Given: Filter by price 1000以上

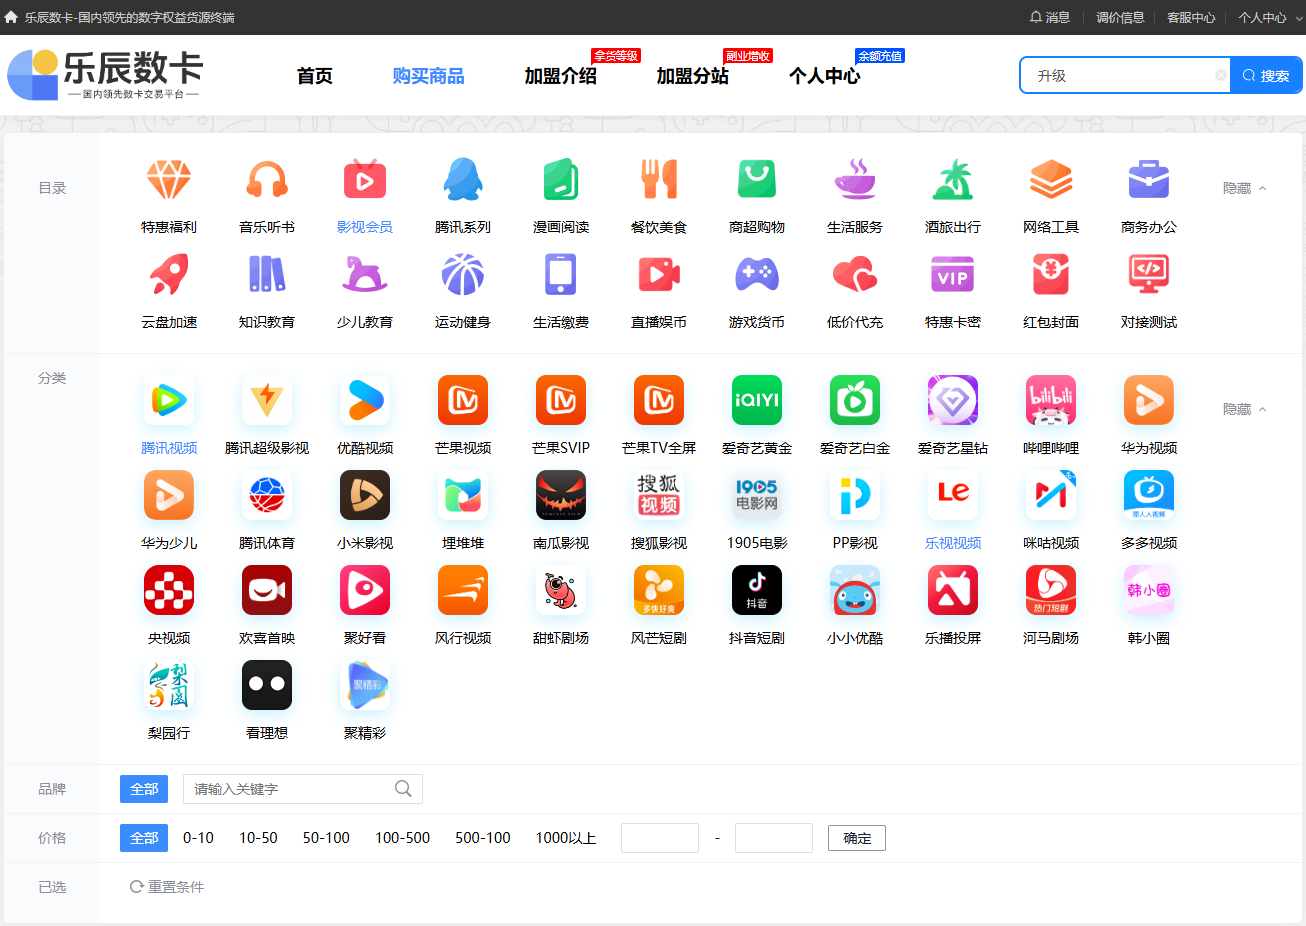Looking at the screenshot, I should pos(566,838).
